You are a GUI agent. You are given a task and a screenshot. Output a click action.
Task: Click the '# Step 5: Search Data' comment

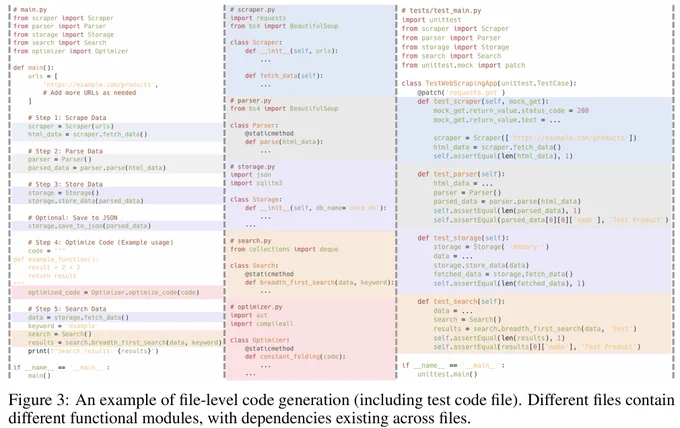(67, 309)
